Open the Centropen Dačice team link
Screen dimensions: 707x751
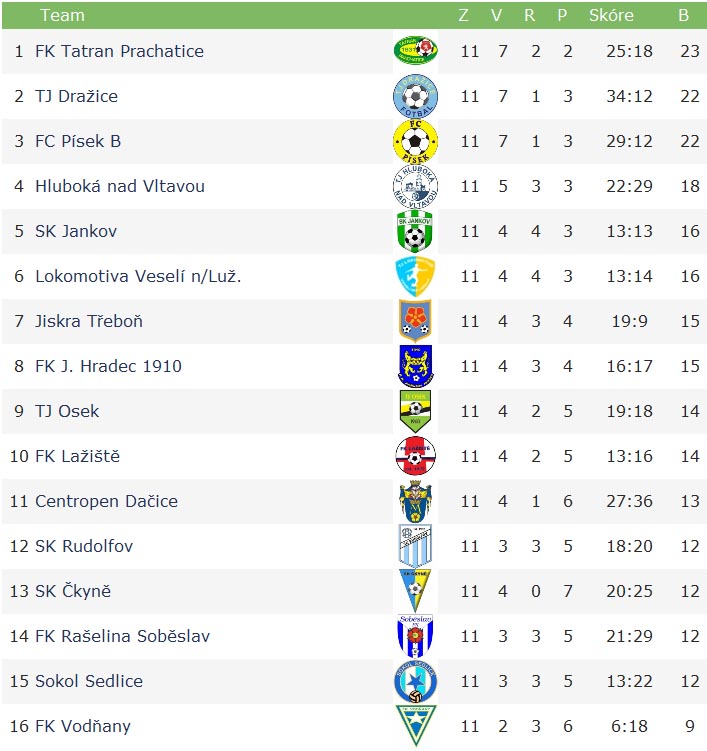point(106,501)
